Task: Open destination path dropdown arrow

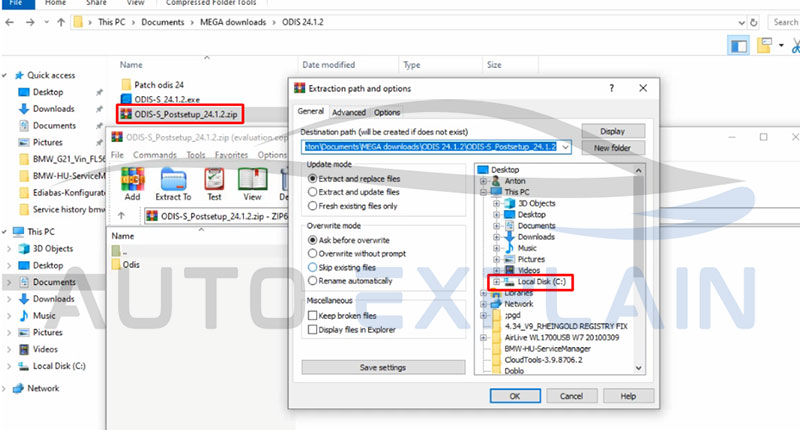Action: [x=565, y=147]
